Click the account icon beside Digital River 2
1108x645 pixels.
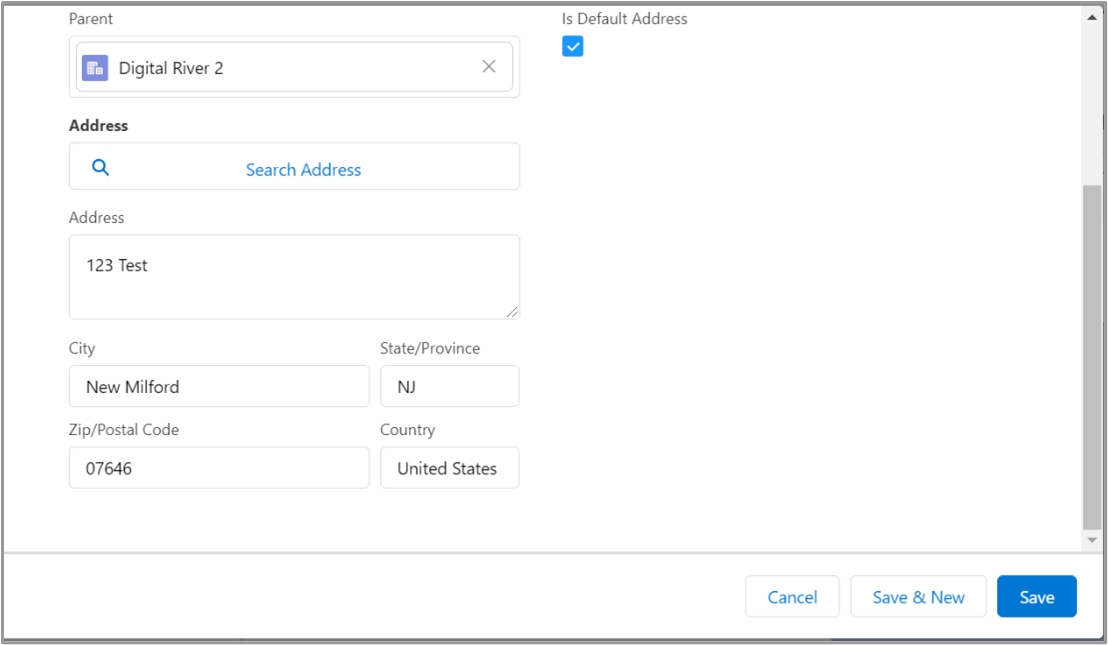(95, 68)
